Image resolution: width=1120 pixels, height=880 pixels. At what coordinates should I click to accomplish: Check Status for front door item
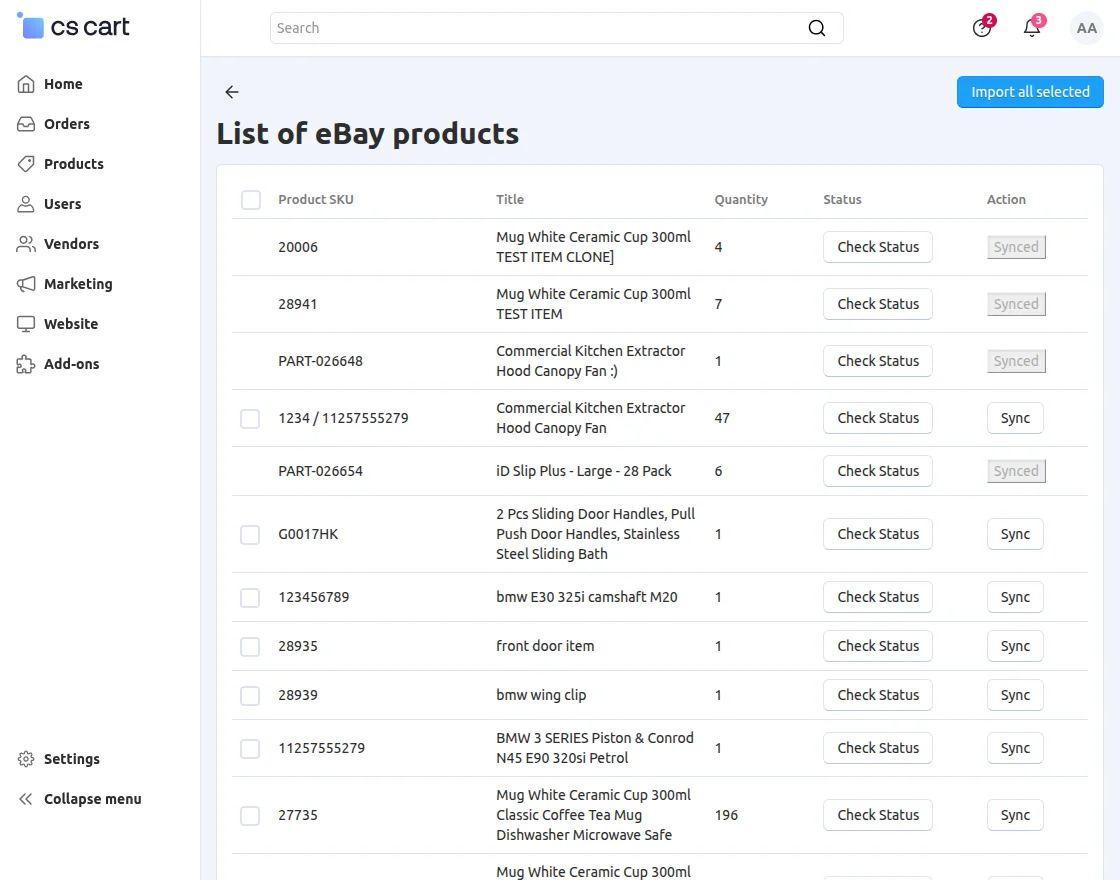[877, 646]
